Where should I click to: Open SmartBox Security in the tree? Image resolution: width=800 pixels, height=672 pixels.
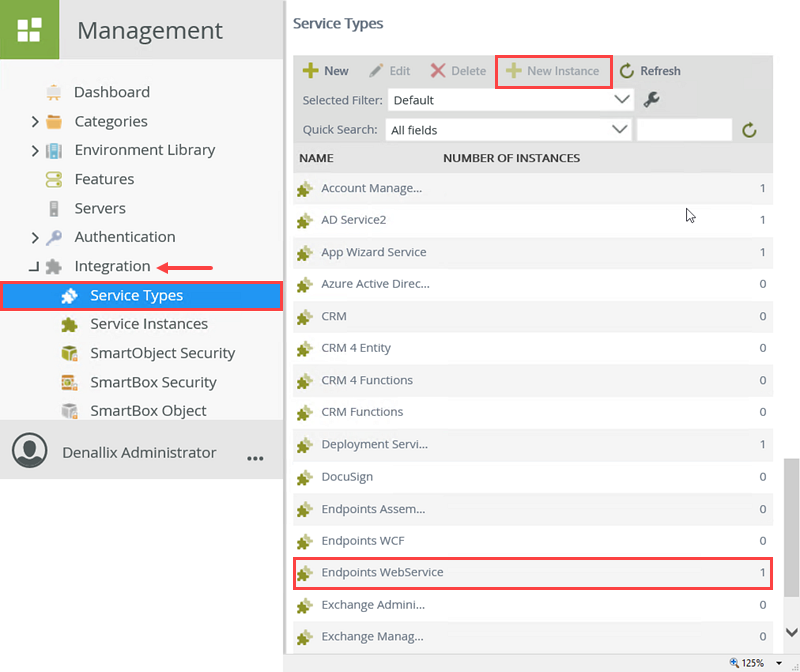pos(154,382)
